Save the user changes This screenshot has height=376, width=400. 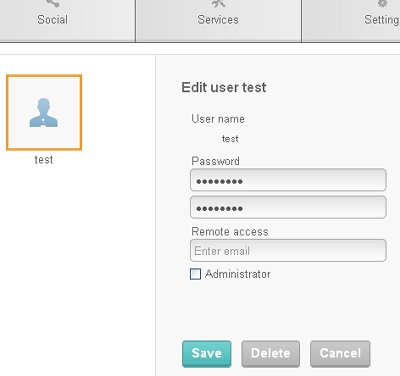point(207,354)
